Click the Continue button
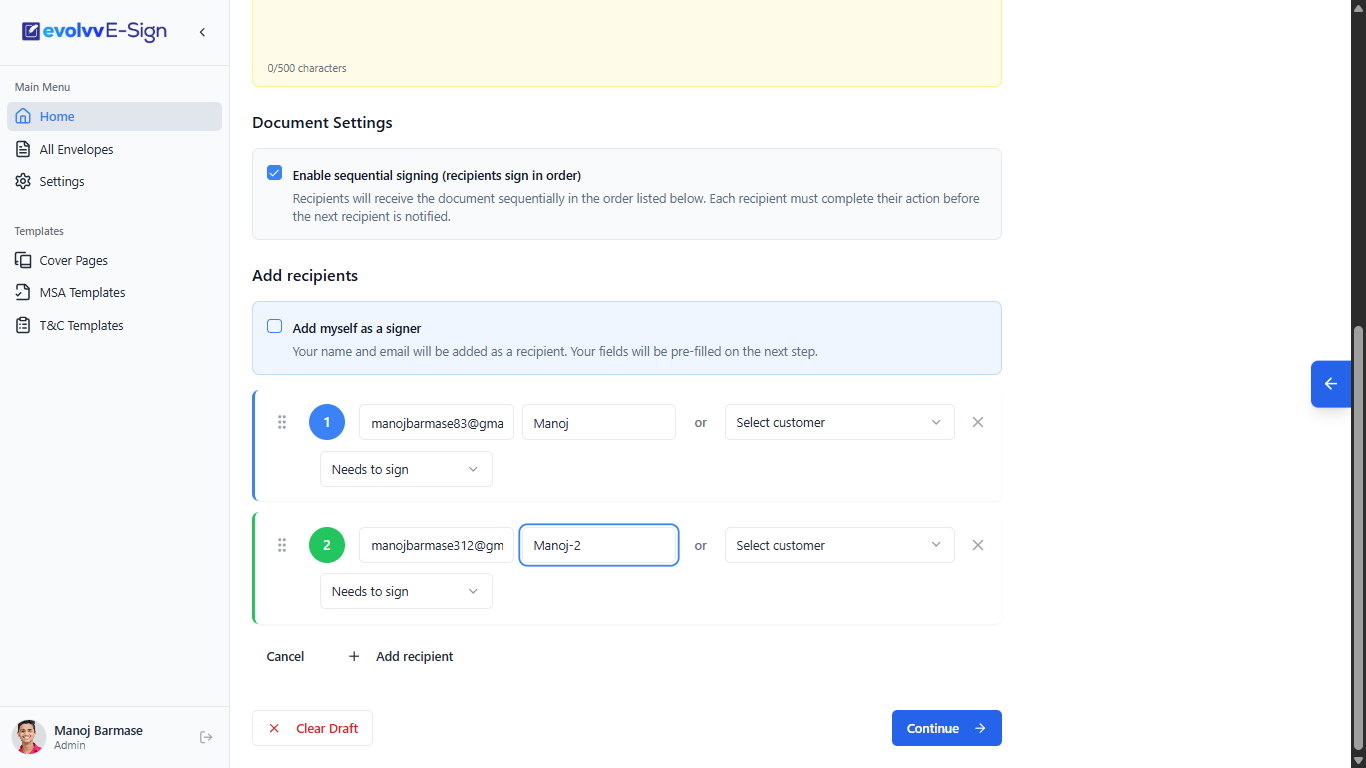 tap(947, 728)
